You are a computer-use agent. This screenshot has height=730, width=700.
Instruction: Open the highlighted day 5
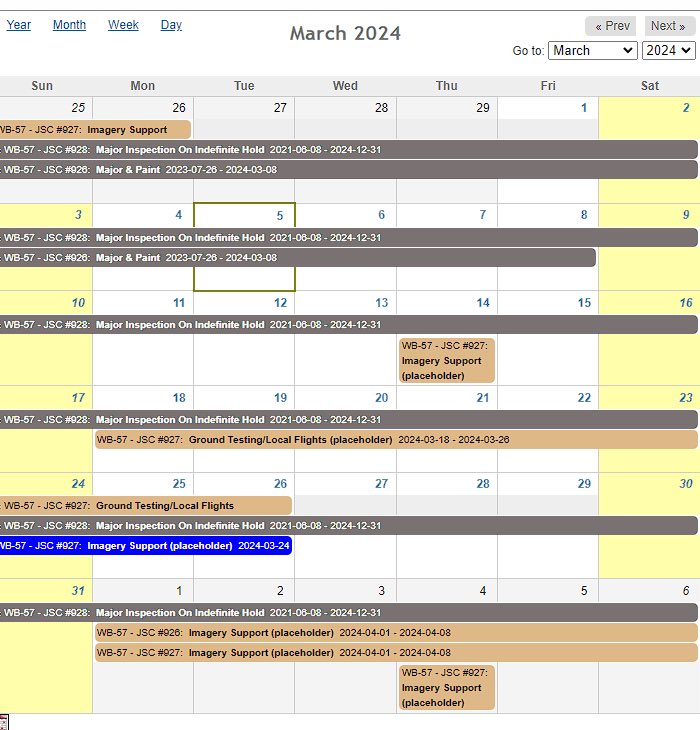(280, 216)
